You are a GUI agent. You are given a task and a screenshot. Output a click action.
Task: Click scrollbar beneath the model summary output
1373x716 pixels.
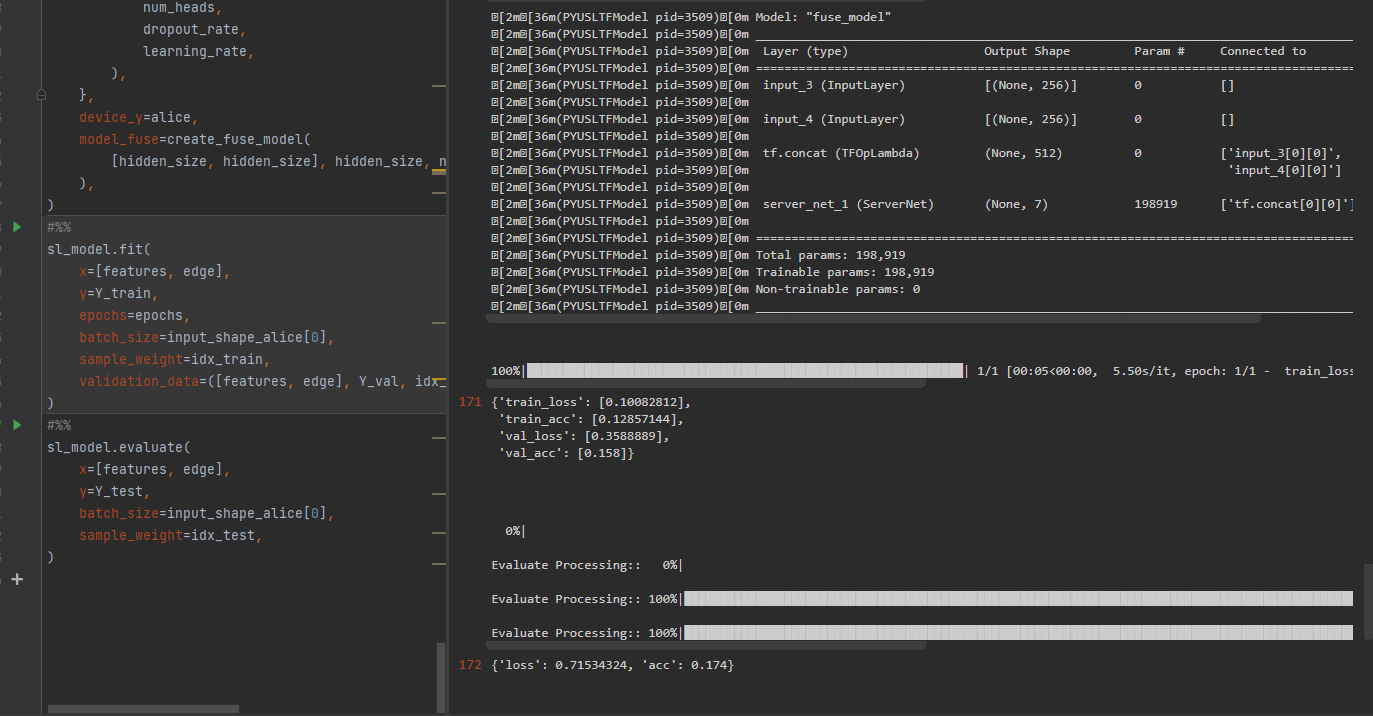click(873, 318)
